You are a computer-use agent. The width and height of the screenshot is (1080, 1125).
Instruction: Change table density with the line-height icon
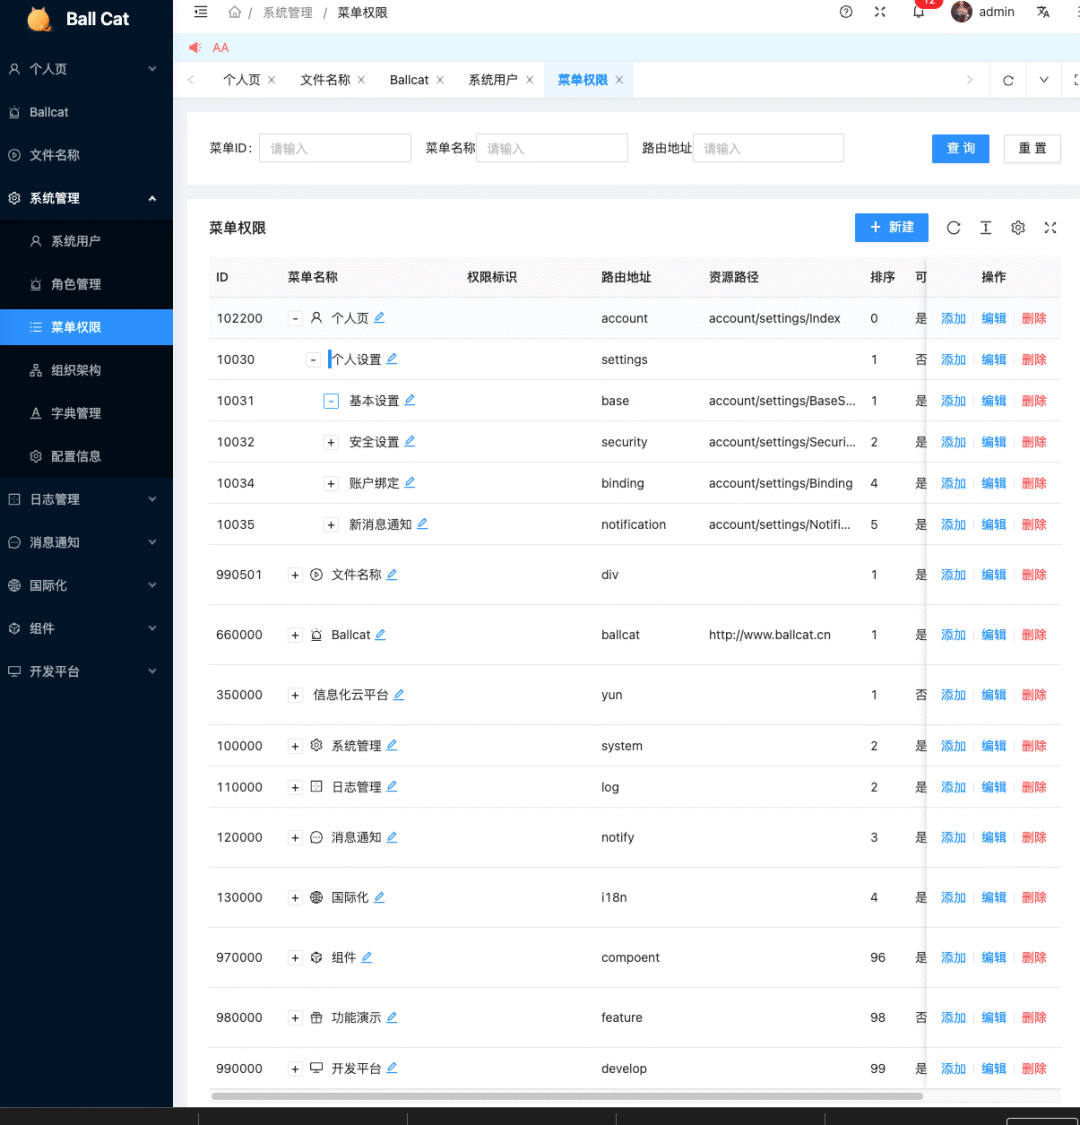click(985, 227)
